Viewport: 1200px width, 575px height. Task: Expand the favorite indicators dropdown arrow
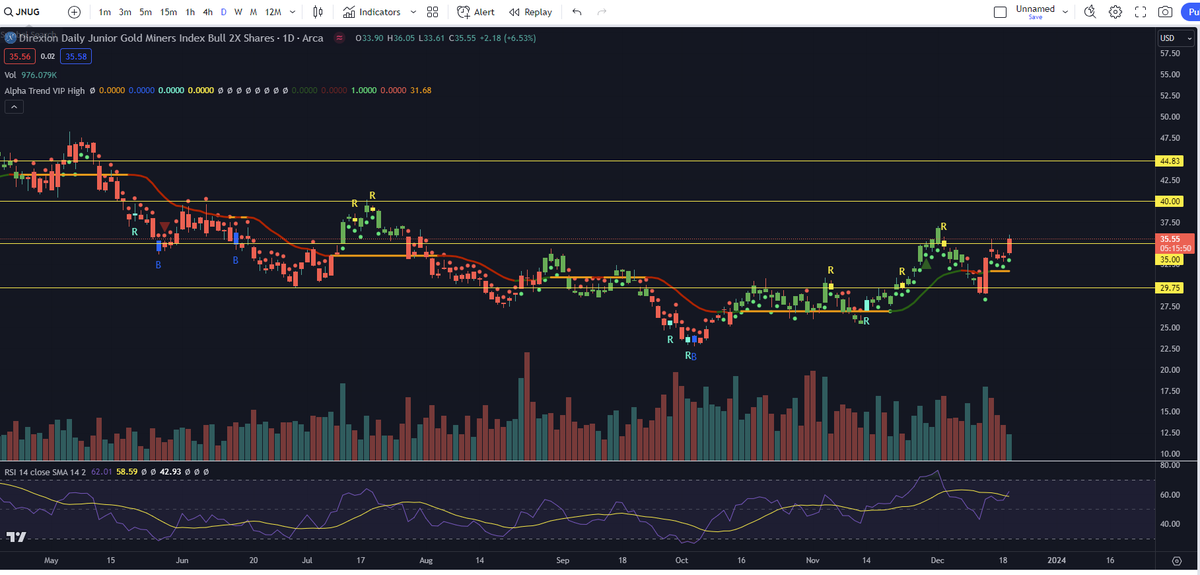point(411,12)
